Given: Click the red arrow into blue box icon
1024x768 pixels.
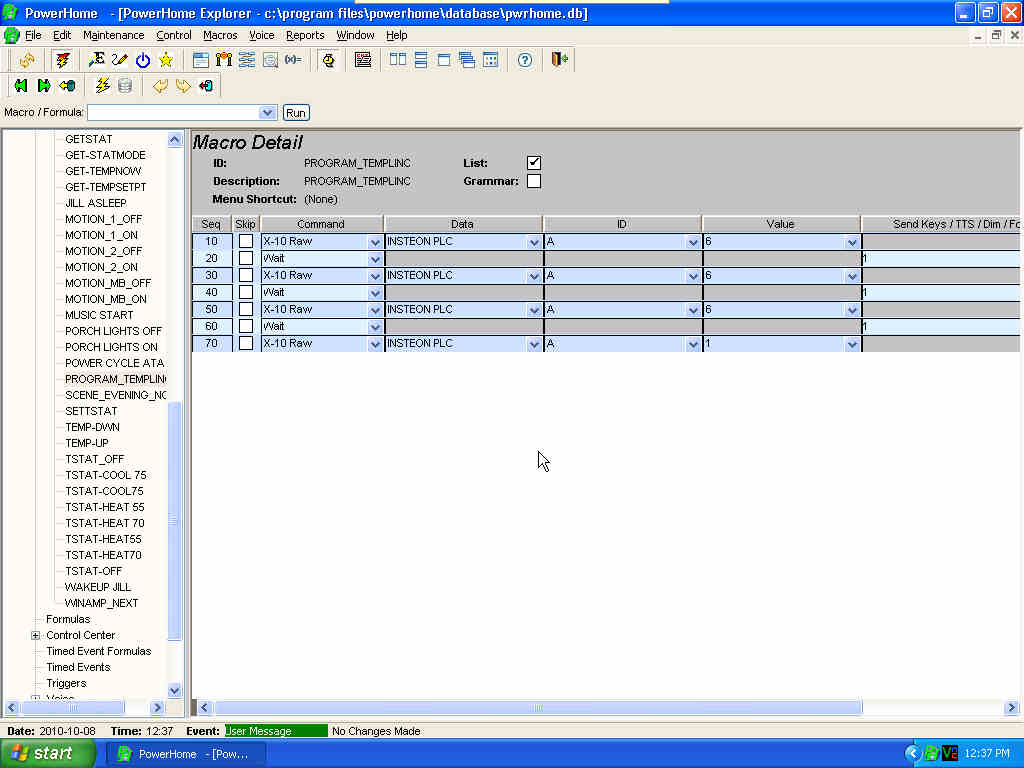Looking at the screenshot, I should tap(206, 86).
